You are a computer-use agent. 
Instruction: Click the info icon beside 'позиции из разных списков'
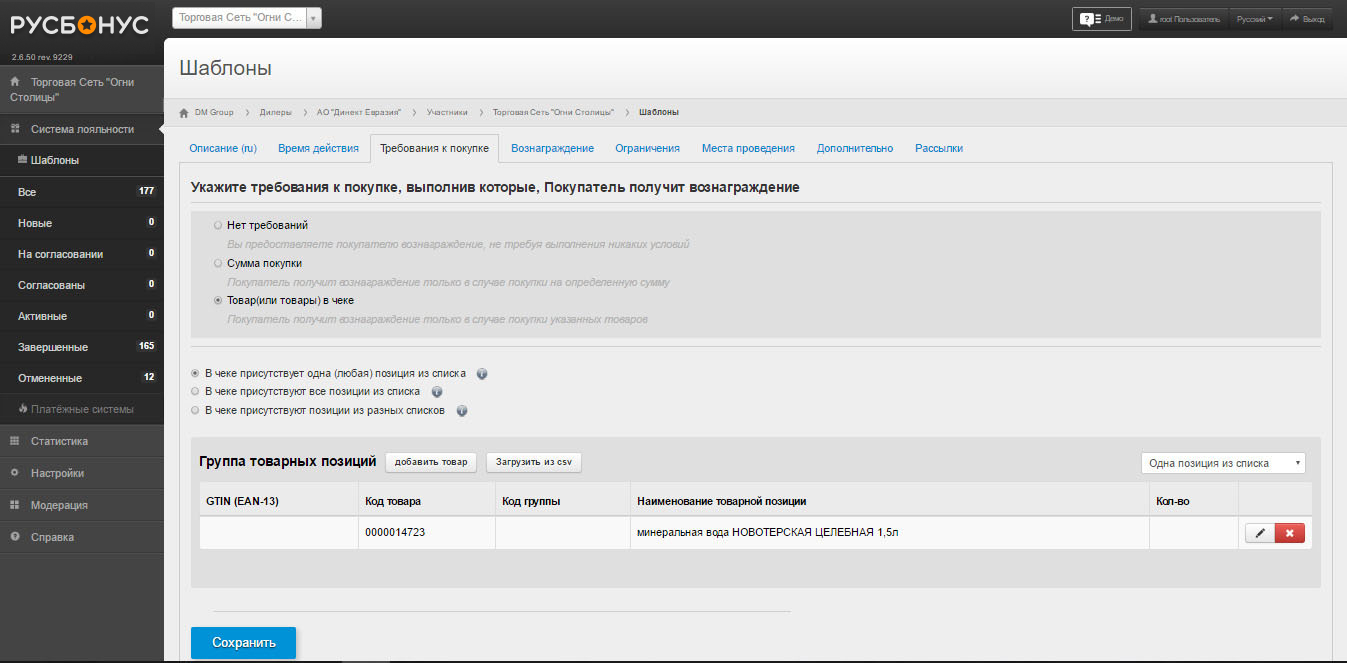click(x=461, y=411)
